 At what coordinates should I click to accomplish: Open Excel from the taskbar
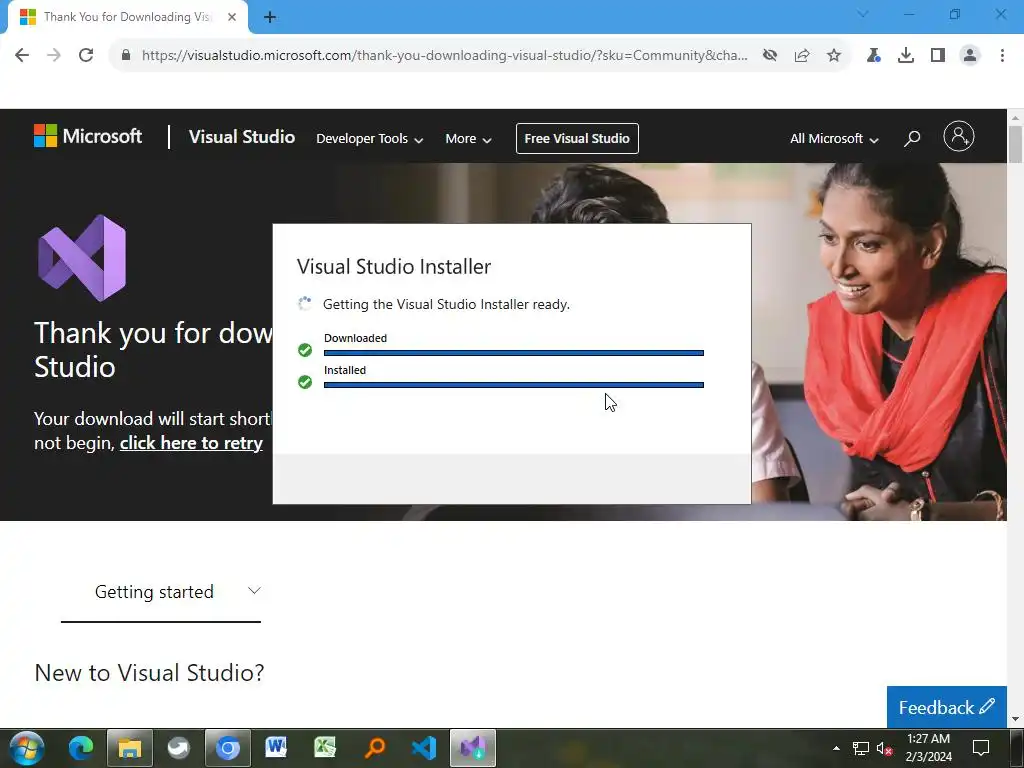click(x=325, y=748)
